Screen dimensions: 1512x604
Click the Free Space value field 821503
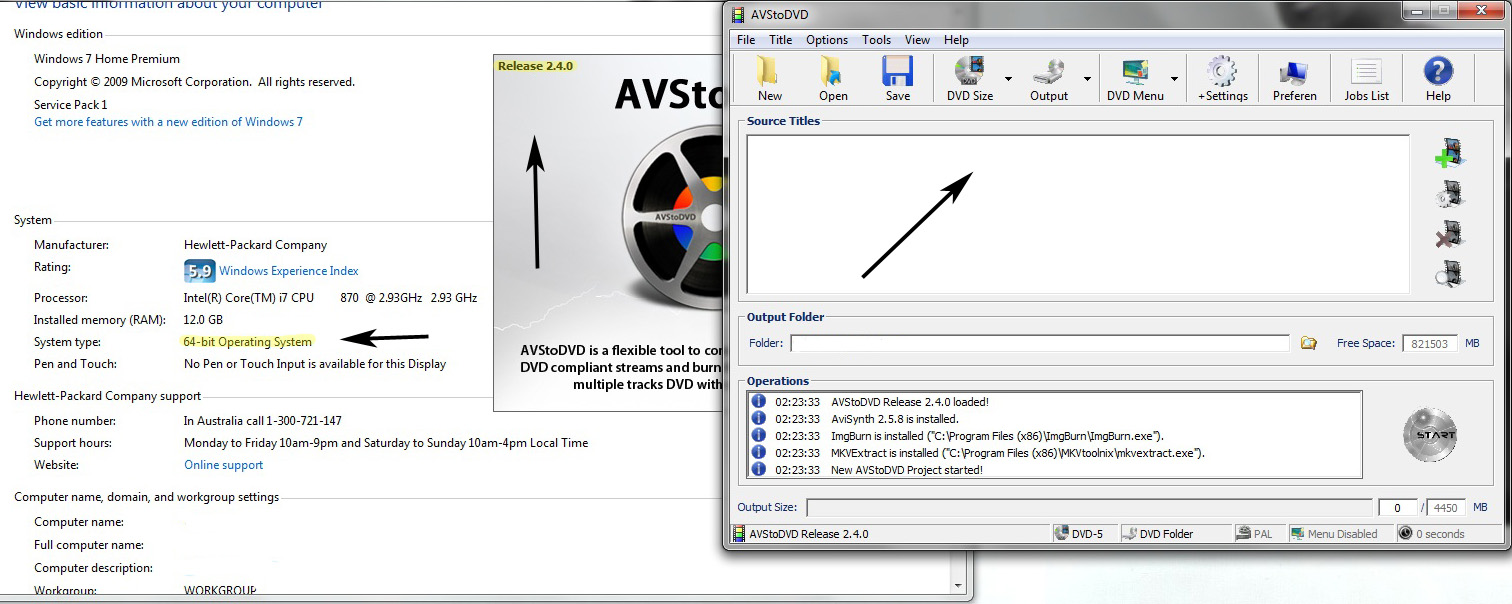pos(1430,343)
